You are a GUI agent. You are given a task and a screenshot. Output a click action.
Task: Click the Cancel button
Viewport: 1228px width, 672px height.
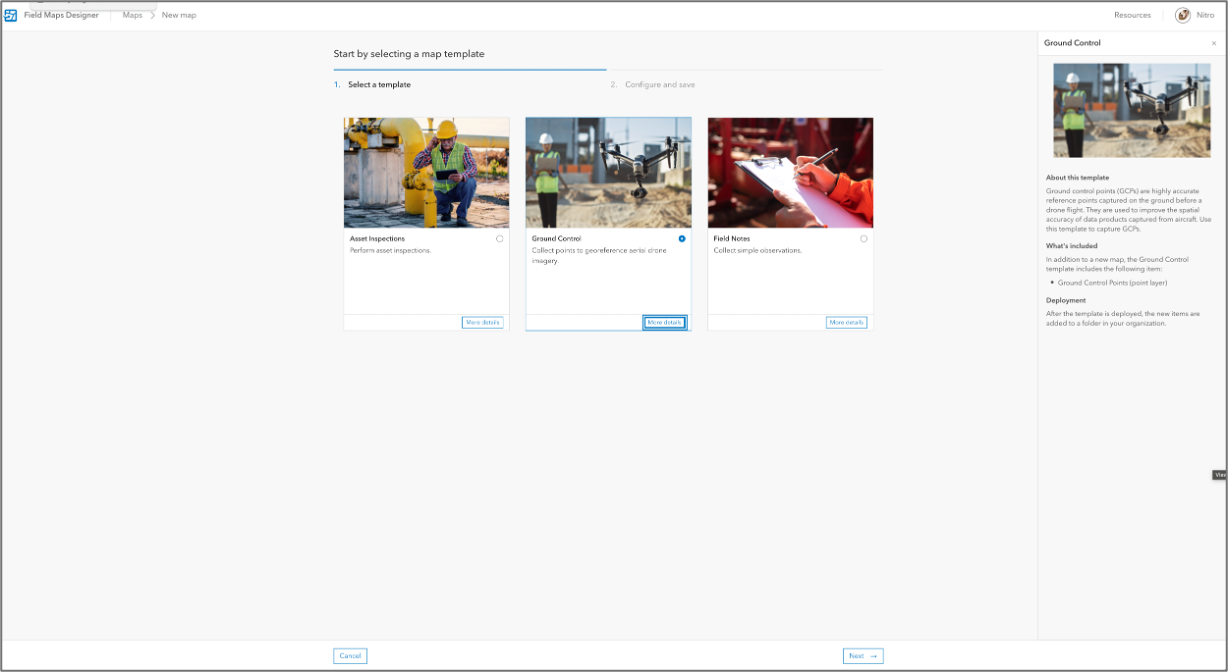349,655
